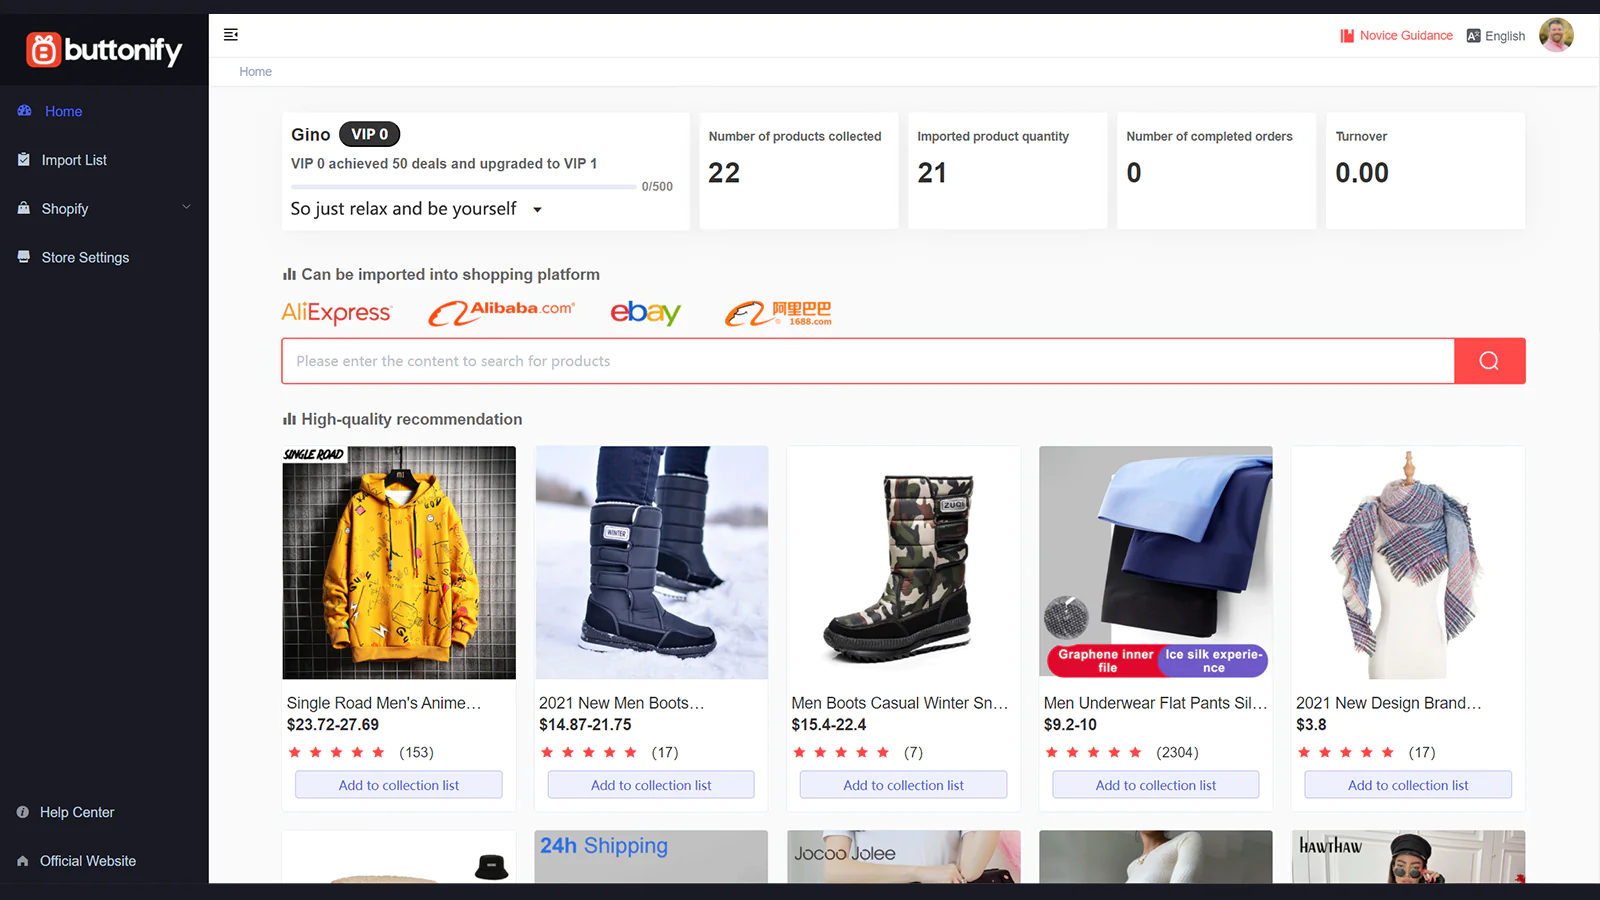Click 'Single Road Men's Anime…' title
Screen dimensions: 1600x900
384,703
